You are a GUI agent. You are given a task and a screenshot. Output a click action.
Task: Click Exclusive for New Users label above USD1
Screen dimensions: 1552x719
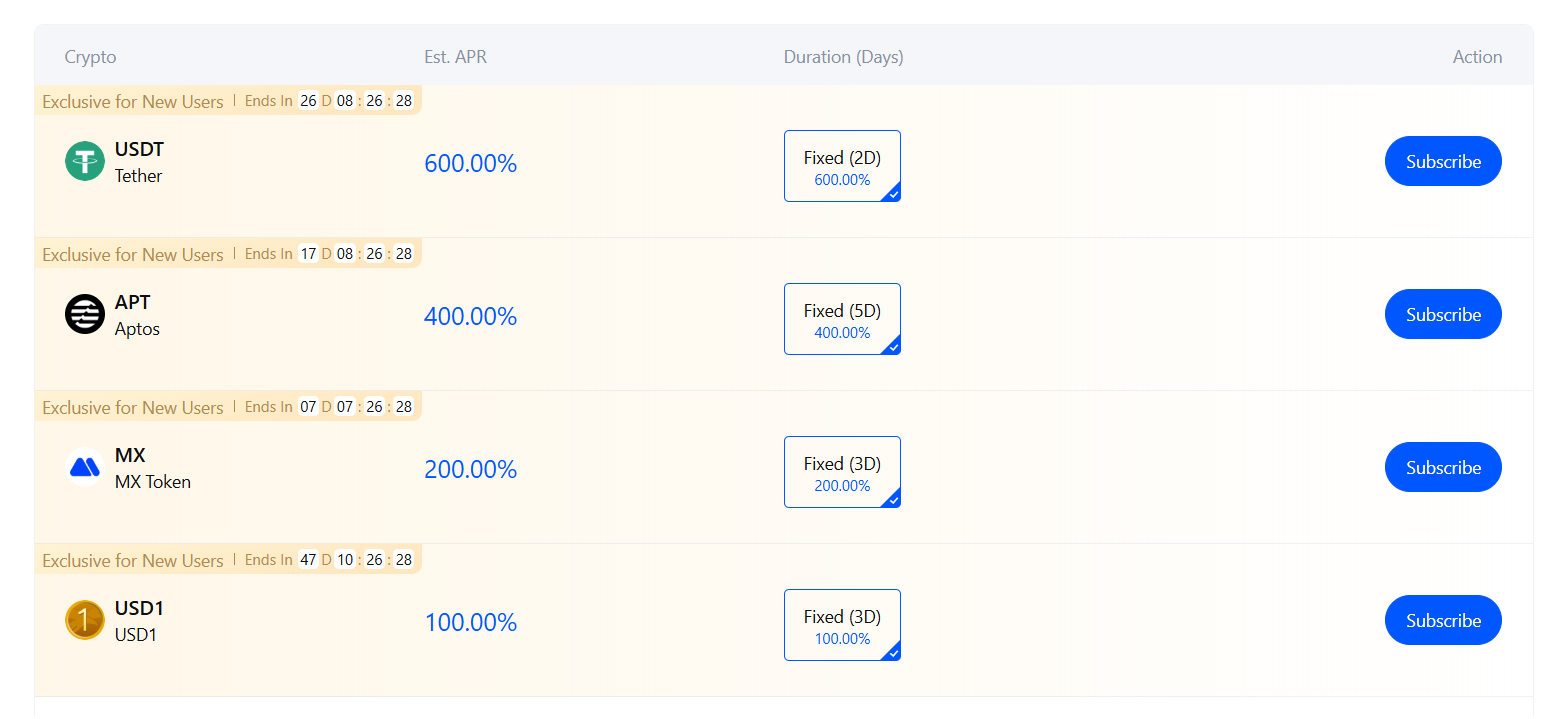point(133,560)
